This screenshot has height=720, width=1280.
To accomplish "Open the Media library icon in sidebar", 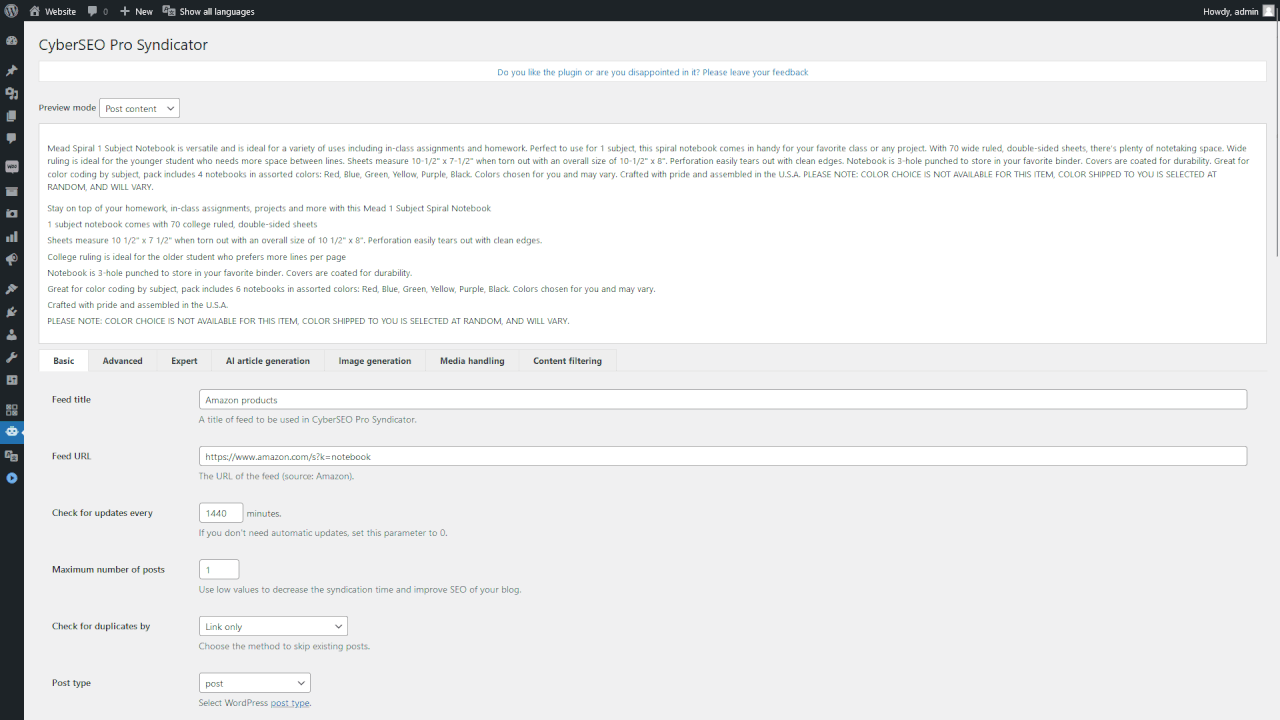I will pyautogui.click(x=12, y=93).
